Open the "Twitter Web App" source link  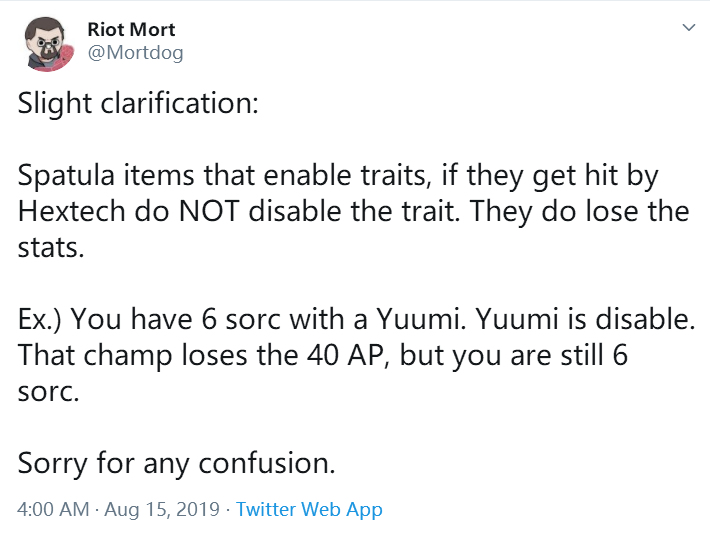tap(309, 509)
